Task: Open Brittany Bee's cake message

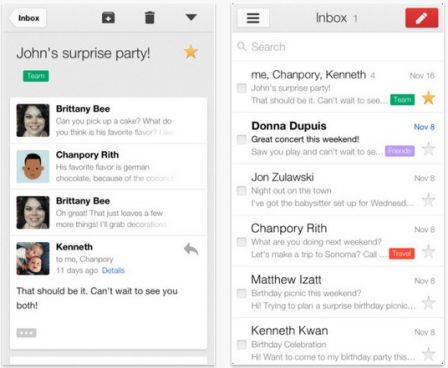Action: point(108,120)
